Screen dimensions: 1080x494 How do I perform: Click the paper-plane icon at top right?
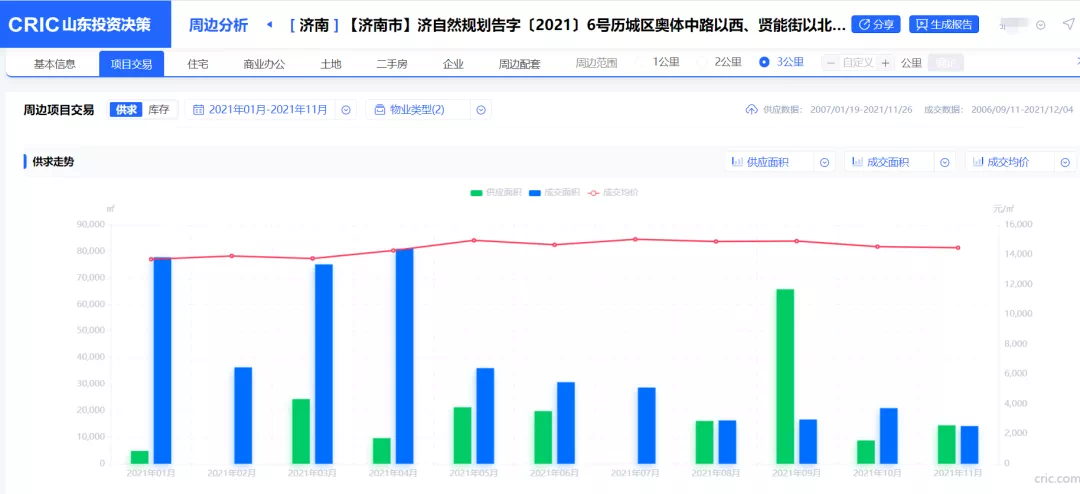point(1067,24)
